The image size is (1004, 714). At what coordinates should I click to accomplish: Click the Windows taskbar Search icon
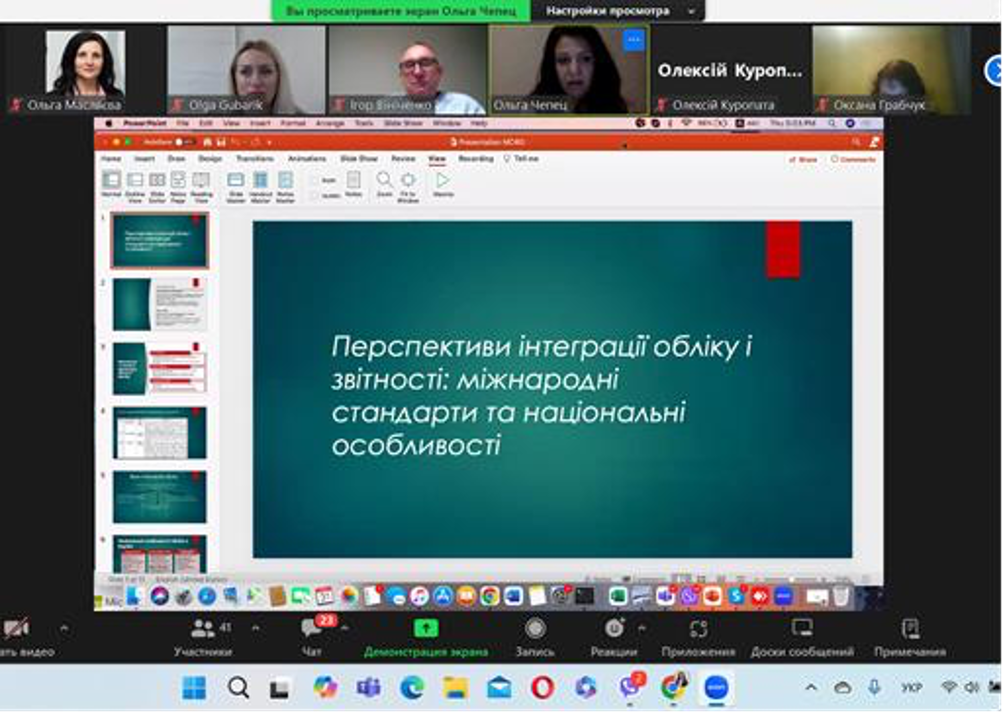pyautogui.click(x=238, y=688)
